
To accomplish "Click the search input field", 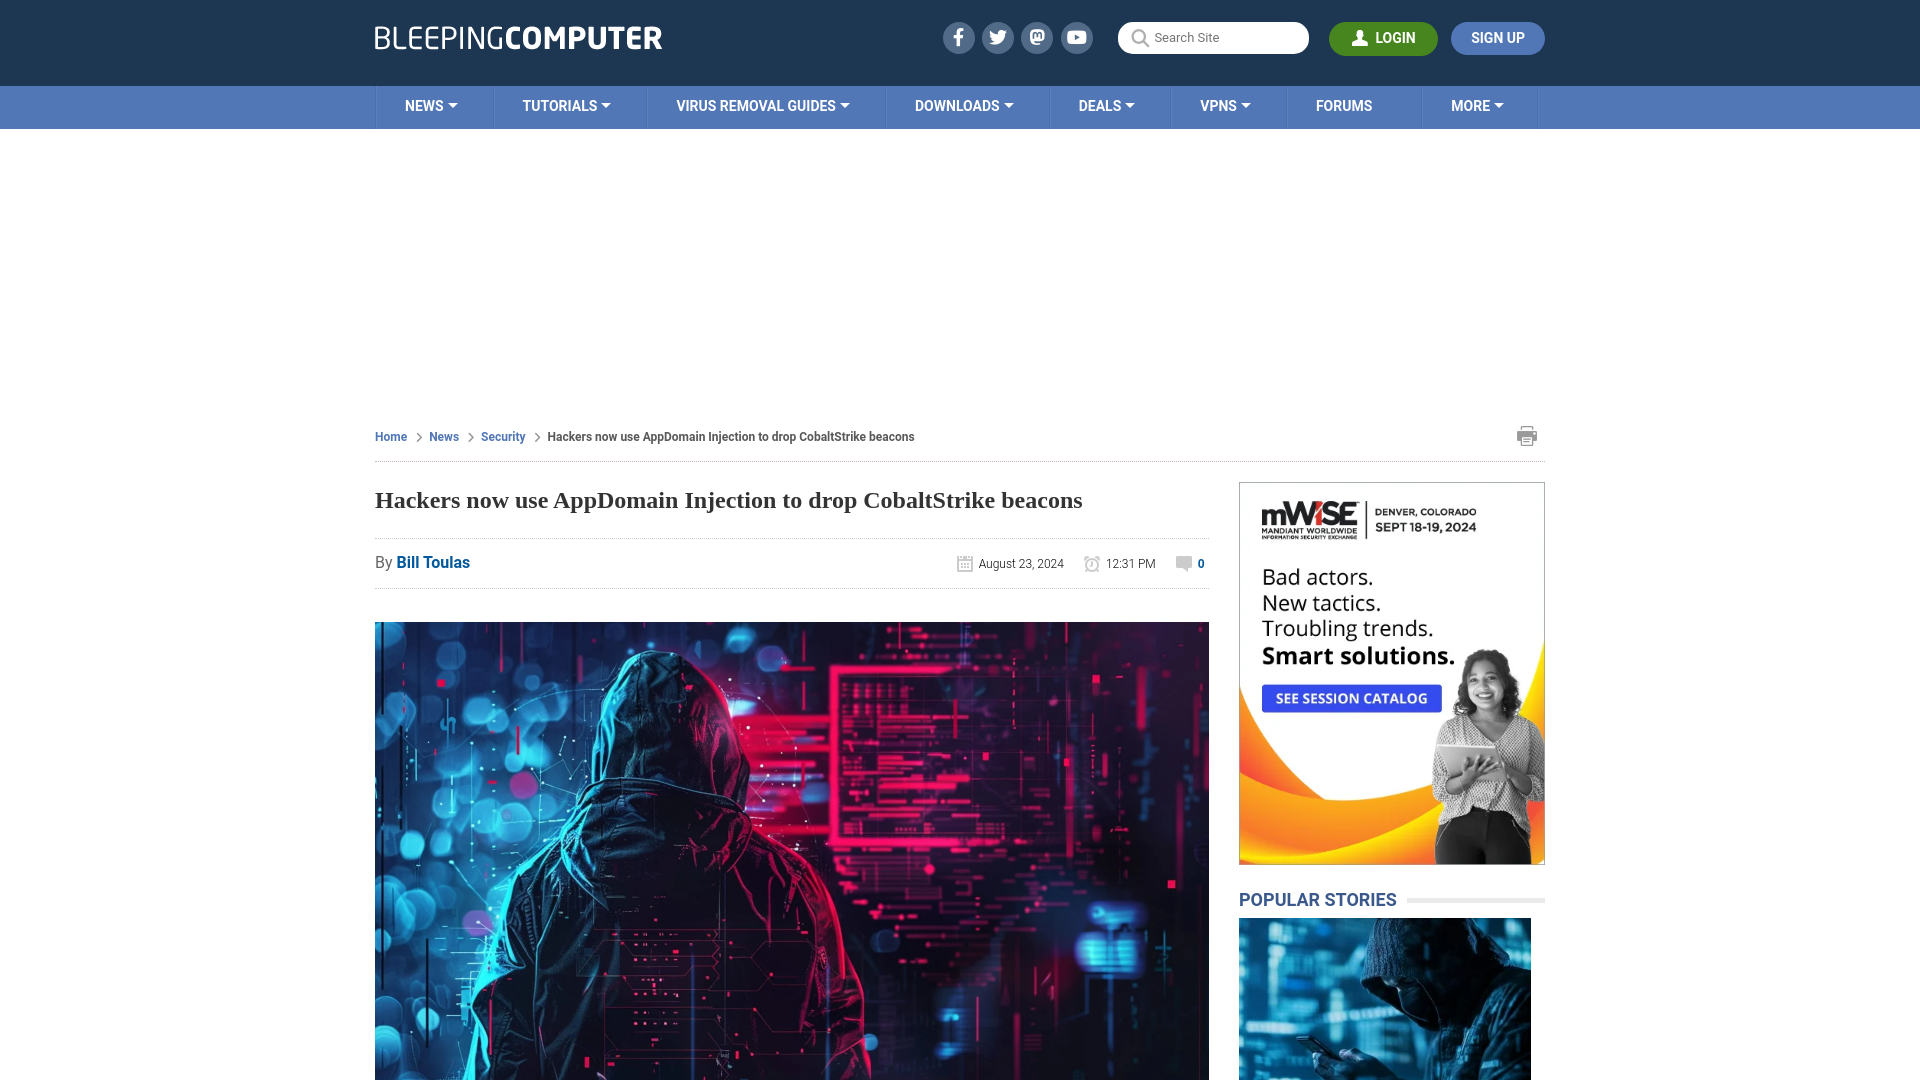I will [1213, 37].
